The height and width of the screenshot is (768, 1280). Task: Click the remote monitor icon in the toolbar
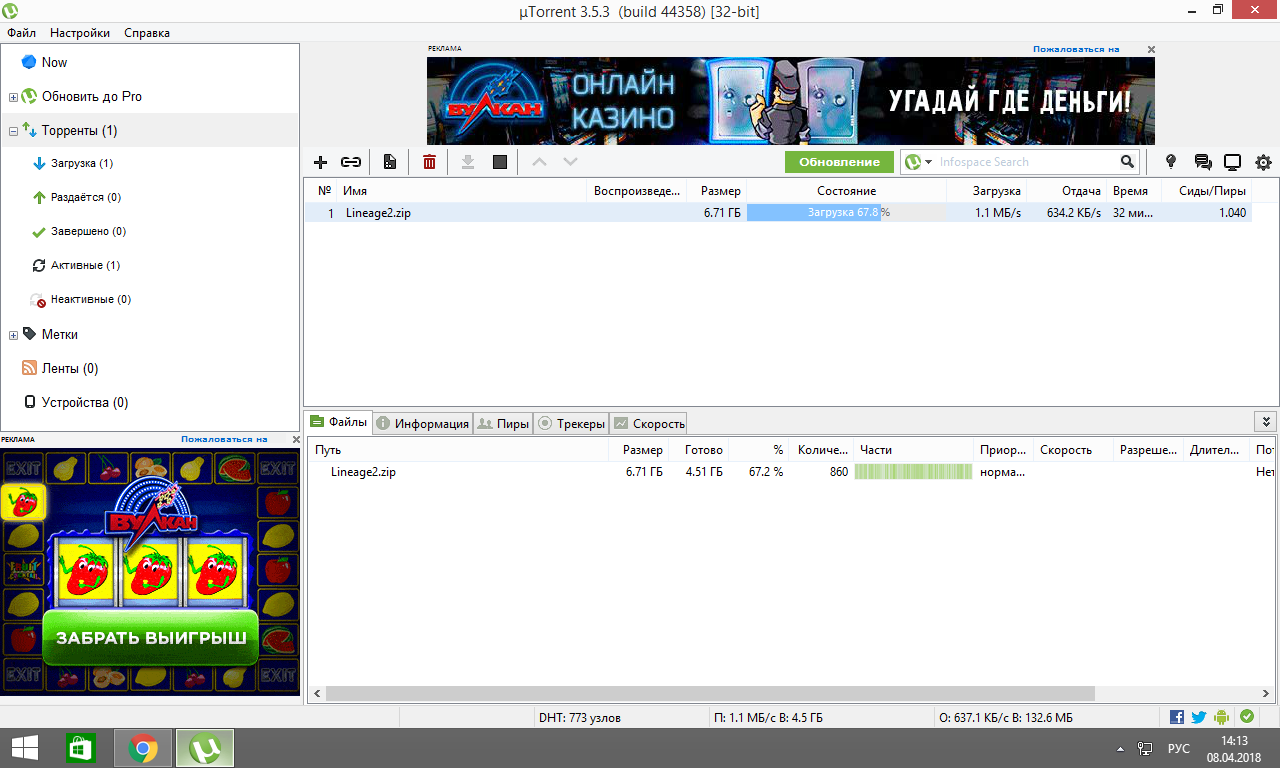[x=1232, y=162]
